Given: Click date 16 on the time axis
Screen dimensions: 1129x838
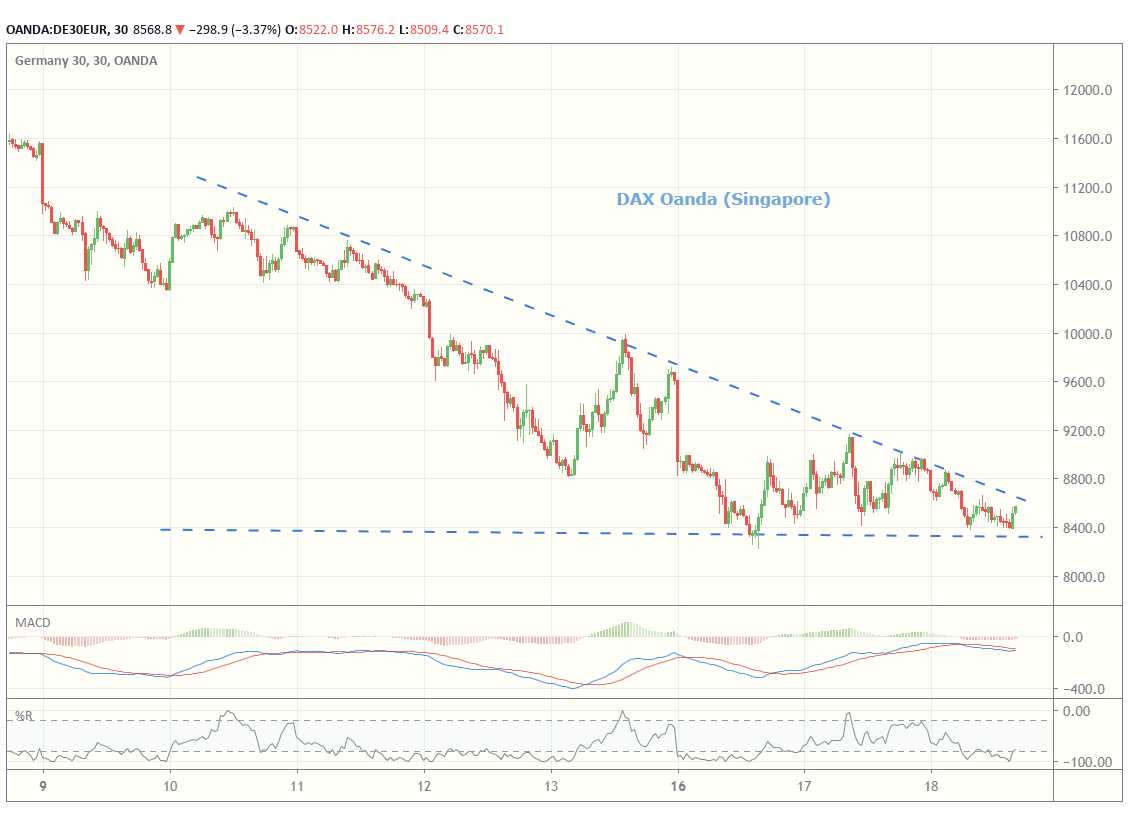Looking at the screenshot, I should click(x=678, y=785).
